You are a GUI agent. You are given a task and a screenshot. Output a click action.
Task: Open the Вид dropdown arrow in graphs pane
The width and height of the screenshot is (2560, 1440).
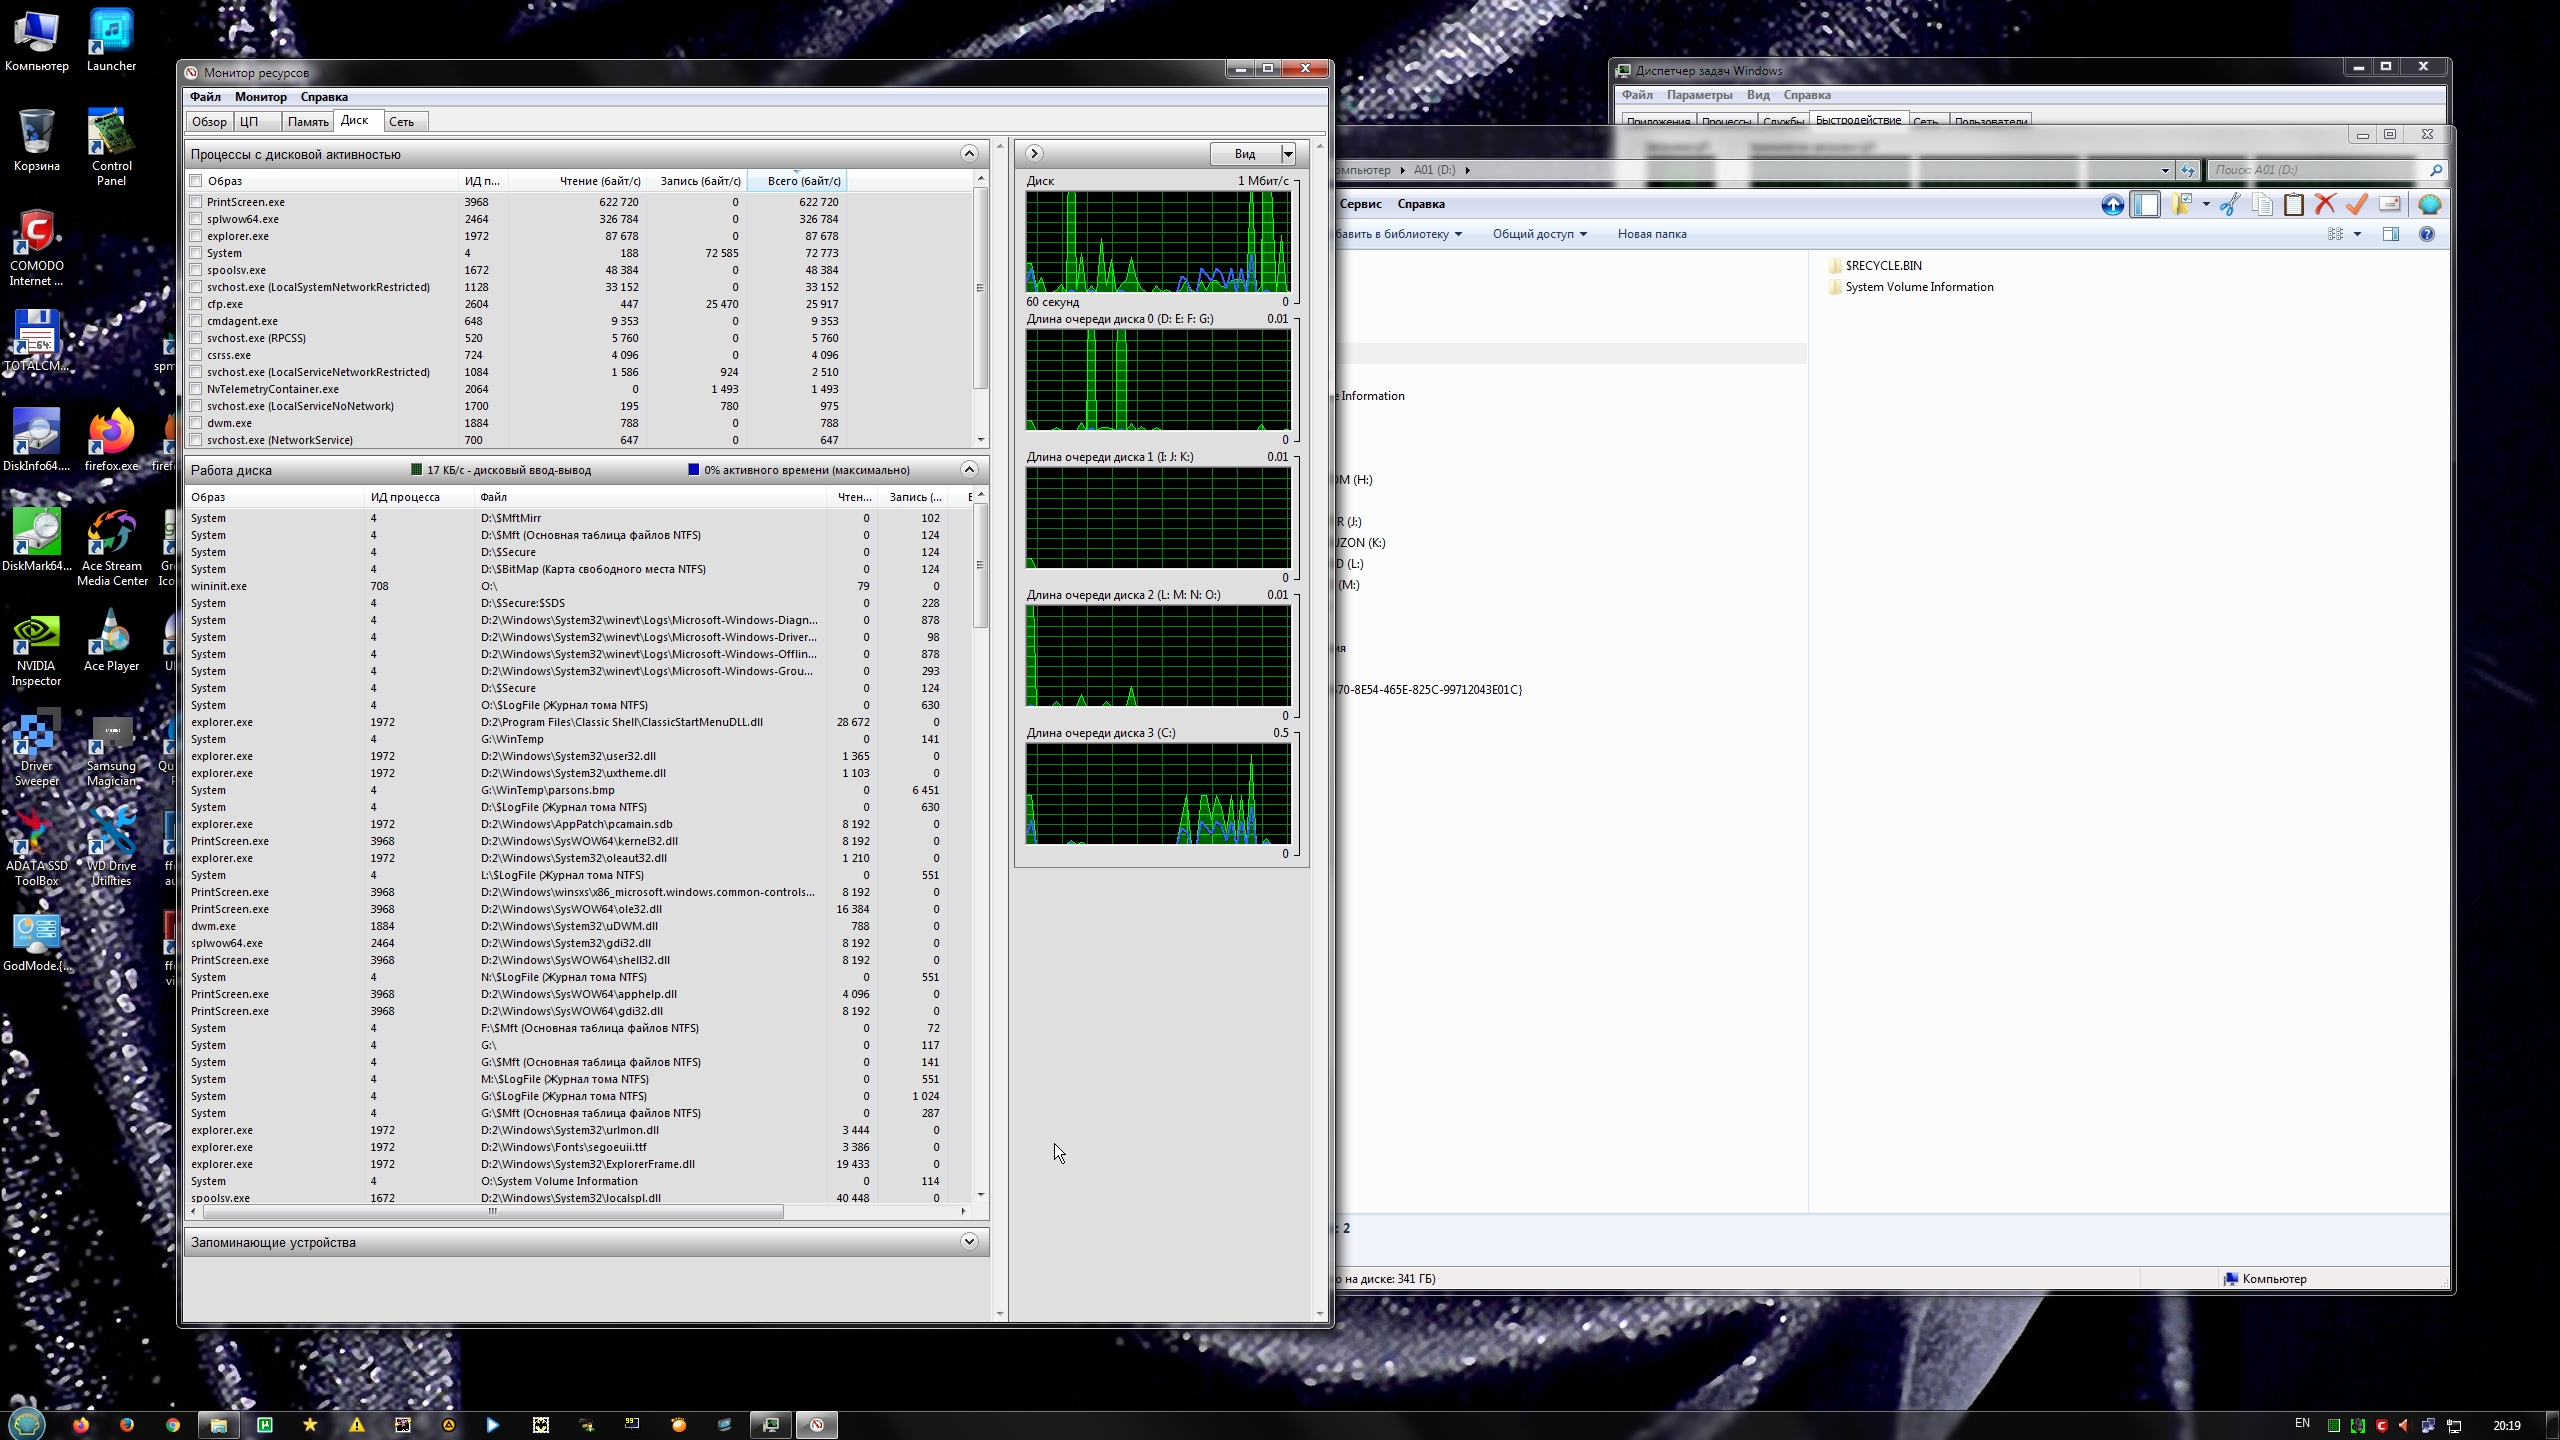tap(1288, 154)
